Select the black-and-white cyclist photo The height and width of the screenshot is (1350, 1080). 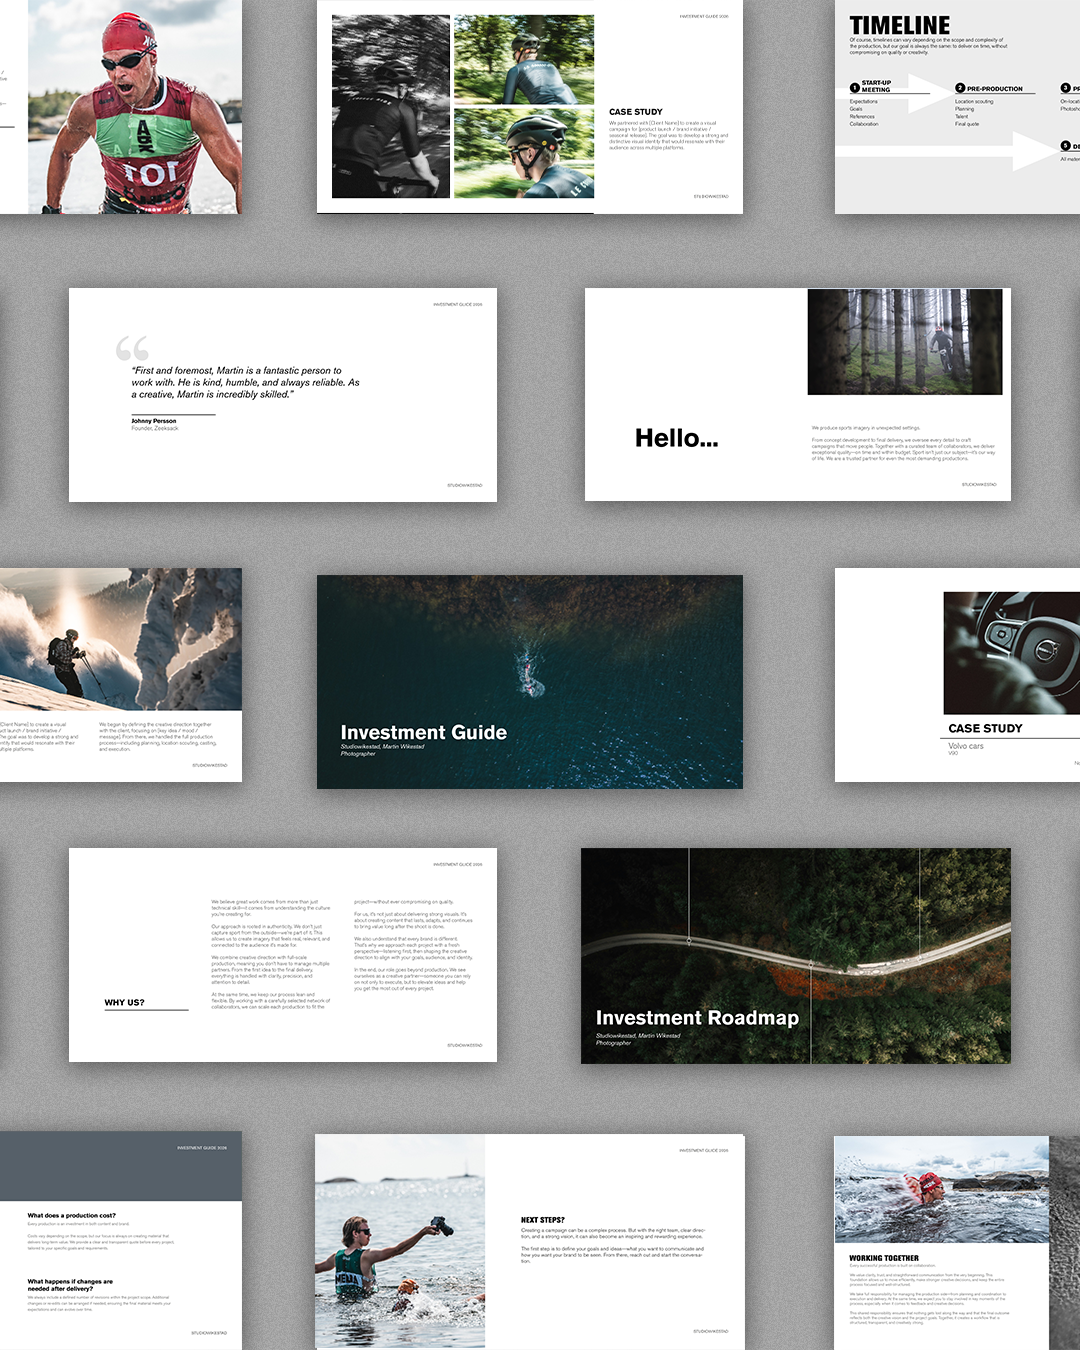click(390, 106)
